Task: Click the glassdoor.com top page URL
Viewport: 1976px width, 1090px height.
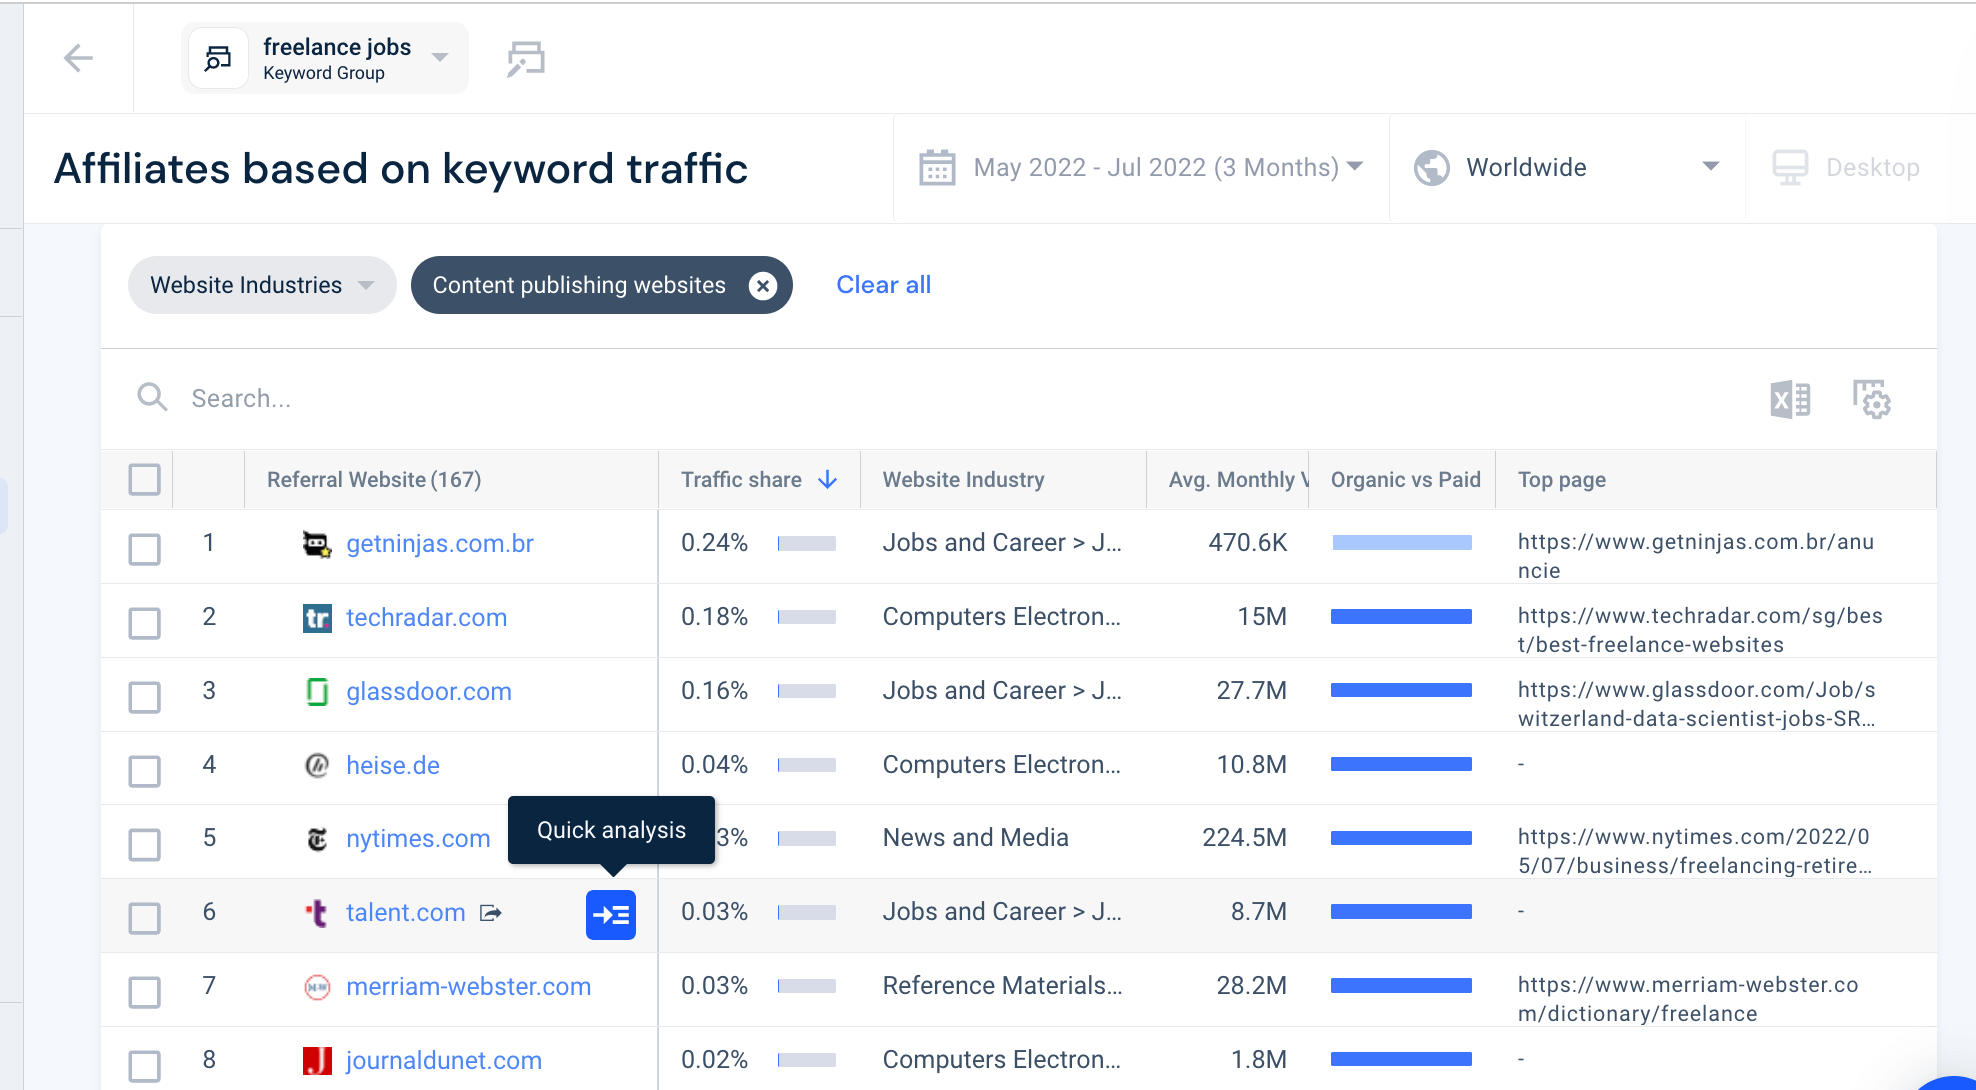Action: coord(1697,704)
